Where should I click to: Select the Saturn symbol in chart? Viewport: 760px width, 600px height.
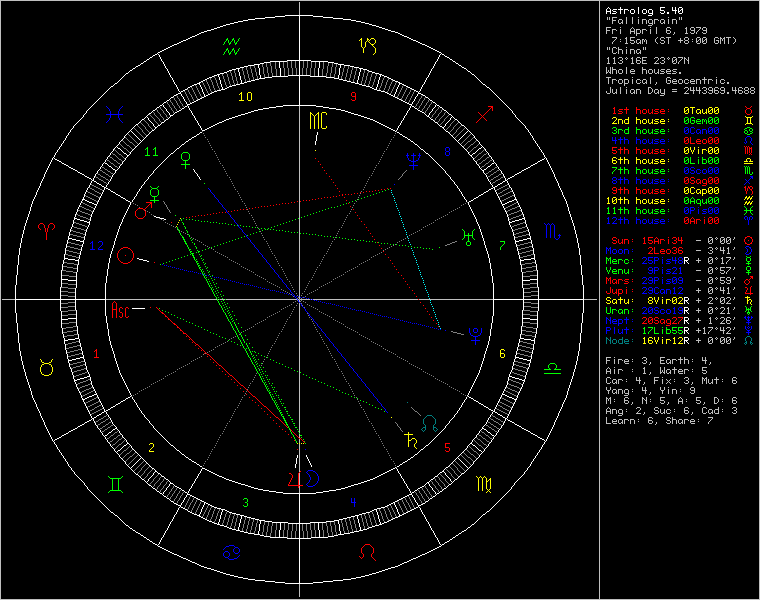411,440
